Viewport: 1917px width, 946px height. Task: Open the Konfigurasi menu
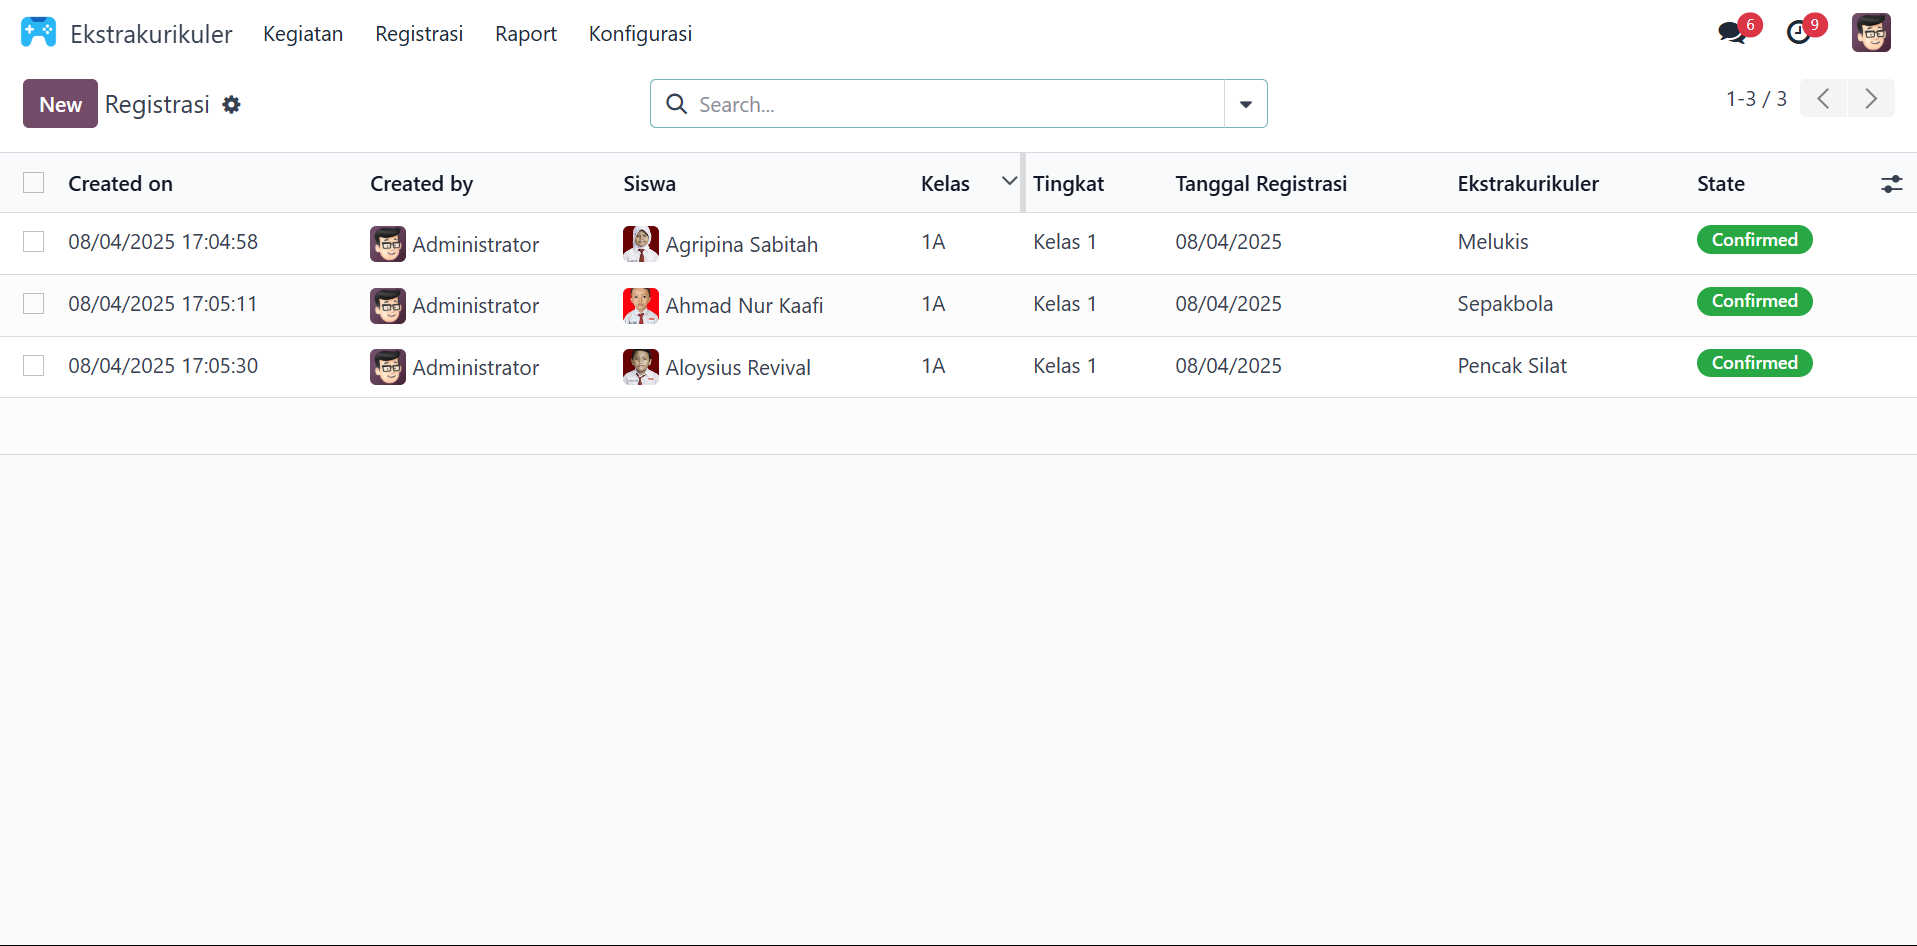point(640,34)
